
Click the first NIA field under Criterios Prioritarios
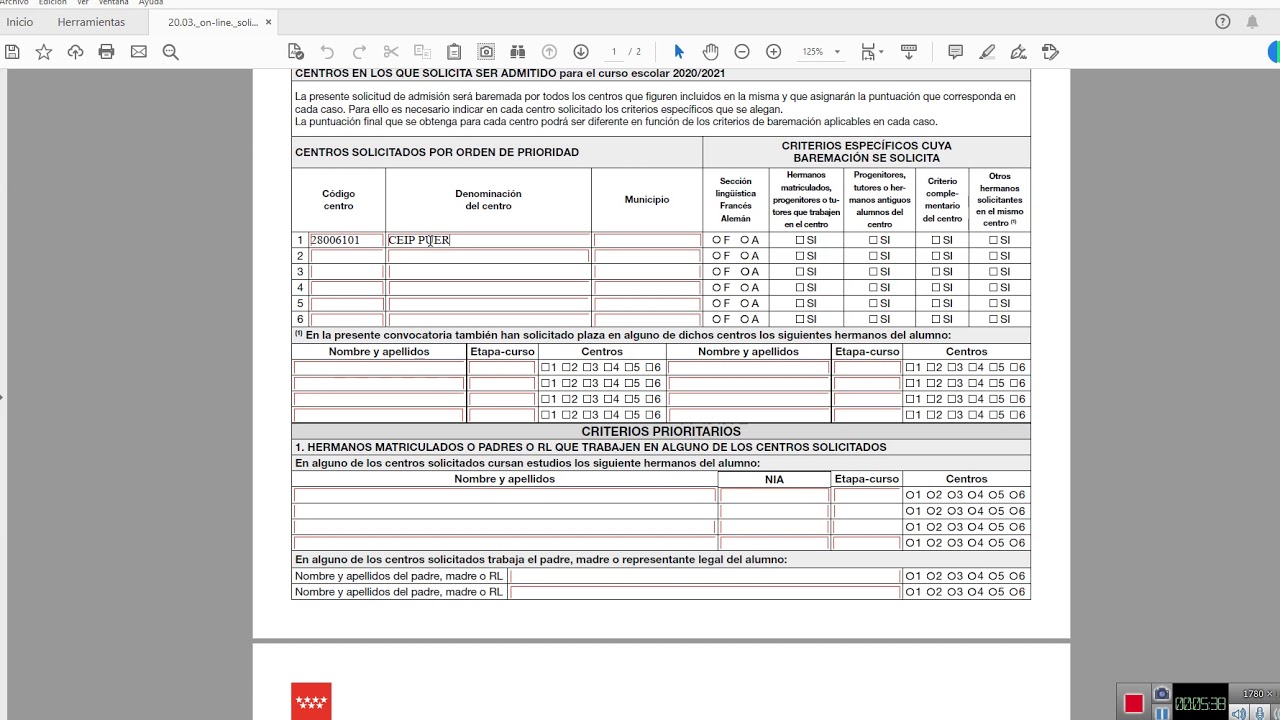point(774,495)
